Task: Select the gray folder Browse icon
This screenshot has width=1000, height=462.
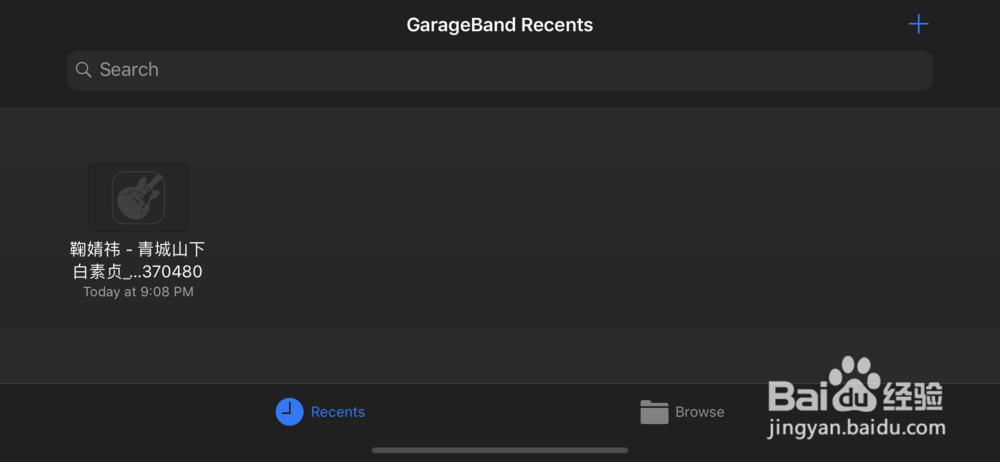Action: tap(654, 412)
